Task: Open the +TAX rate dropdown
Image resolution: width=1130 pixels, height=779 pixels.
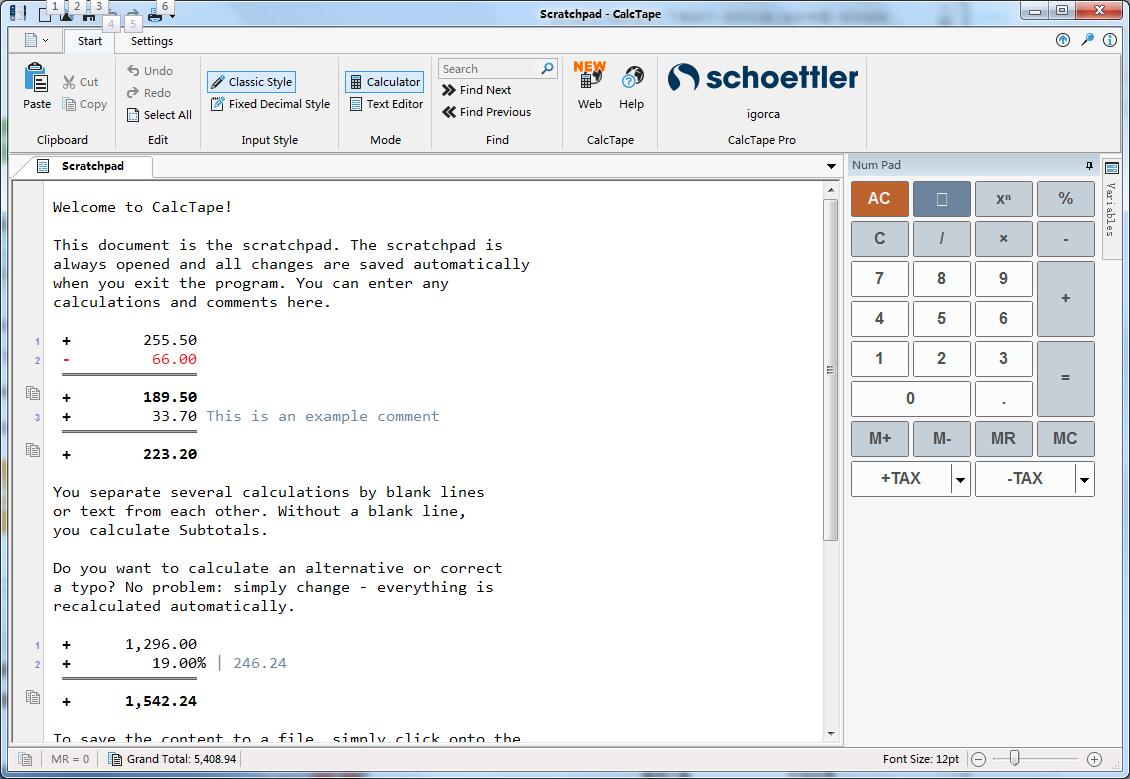Action: click(959, 478)
